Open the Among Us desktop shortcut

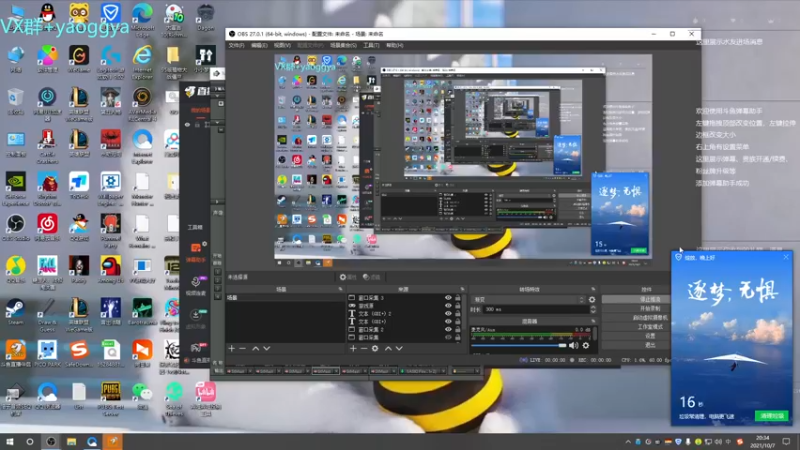tap(111, 269)
